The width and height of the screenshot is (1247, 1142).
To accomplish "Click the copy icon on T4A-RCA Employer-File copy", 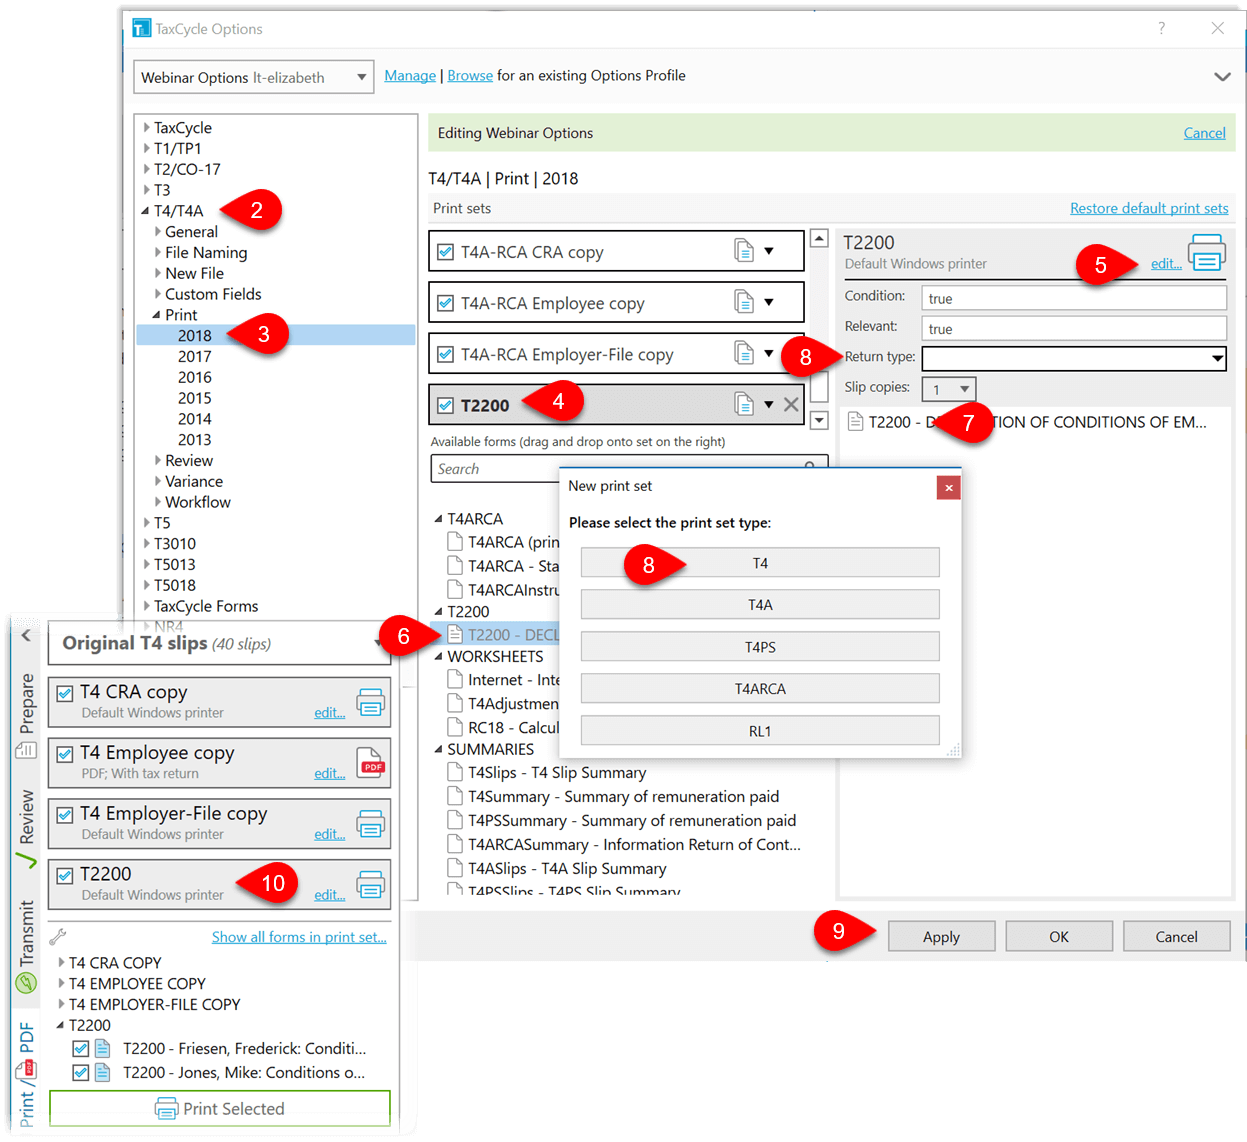I will tap(744, 353).
